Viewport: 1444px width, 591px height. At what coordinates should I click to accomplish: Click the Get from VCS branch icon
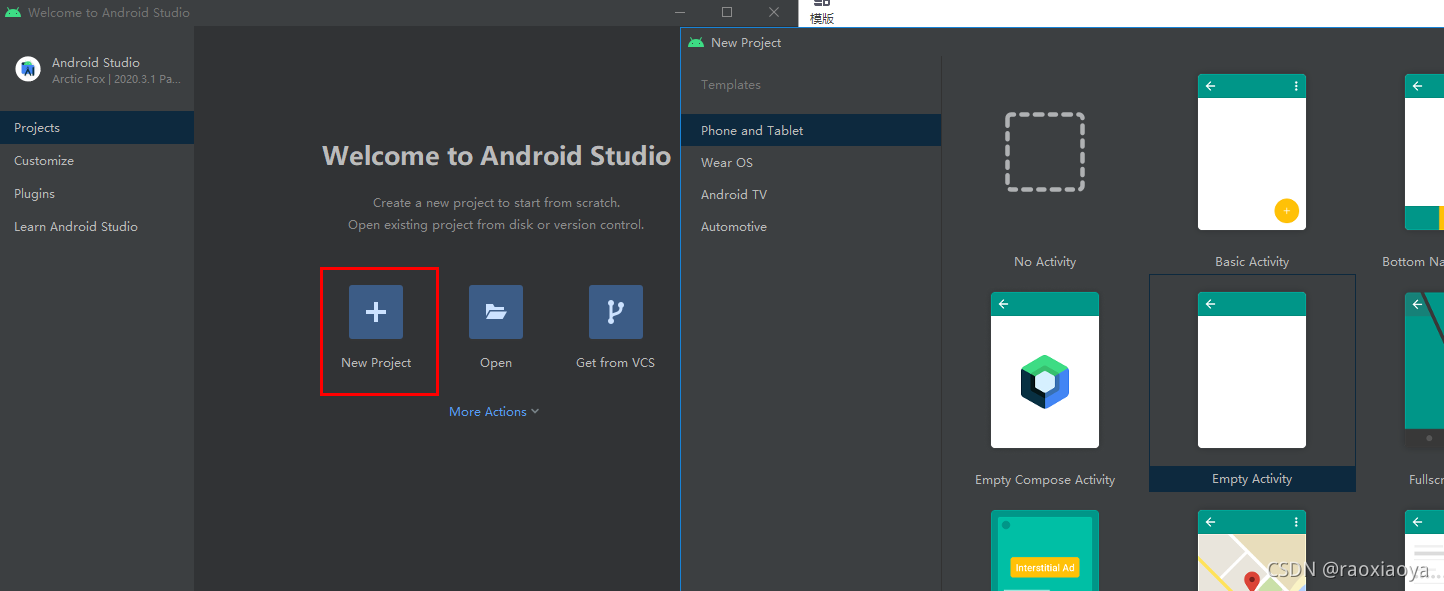[616, 312]
